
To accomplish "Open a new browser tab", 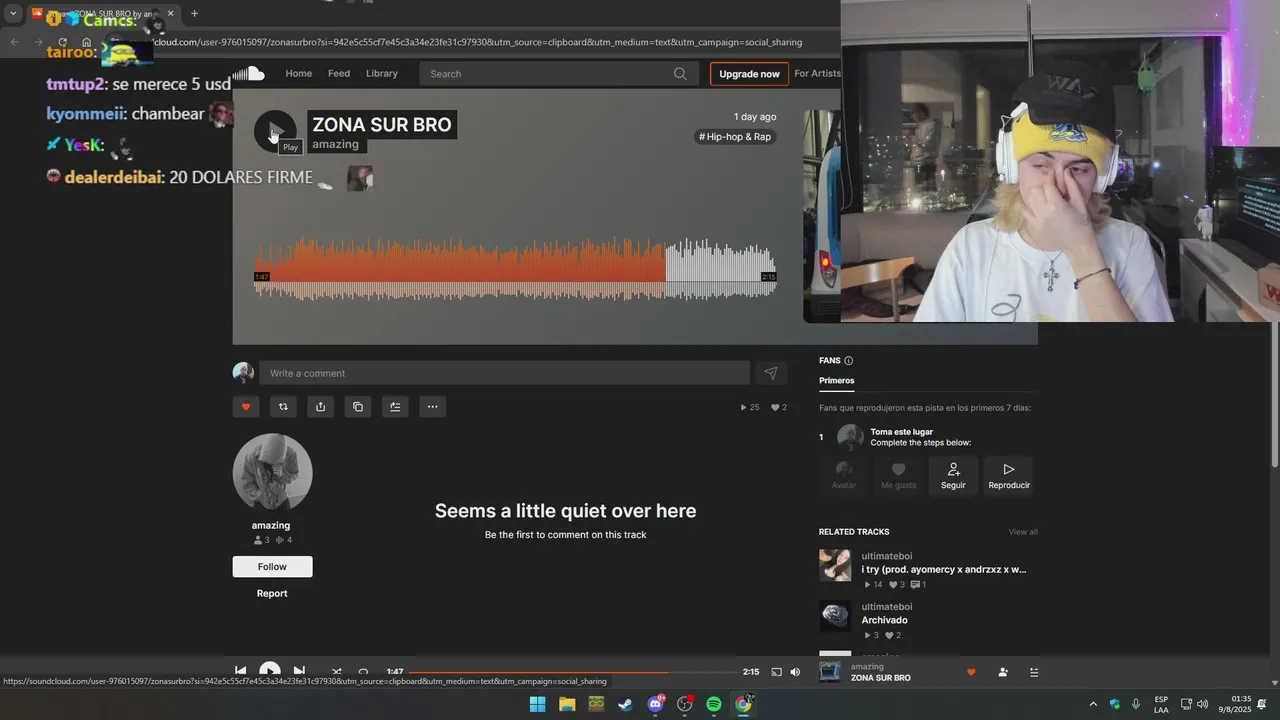I will pyautogui.click(x=194, y=13).
